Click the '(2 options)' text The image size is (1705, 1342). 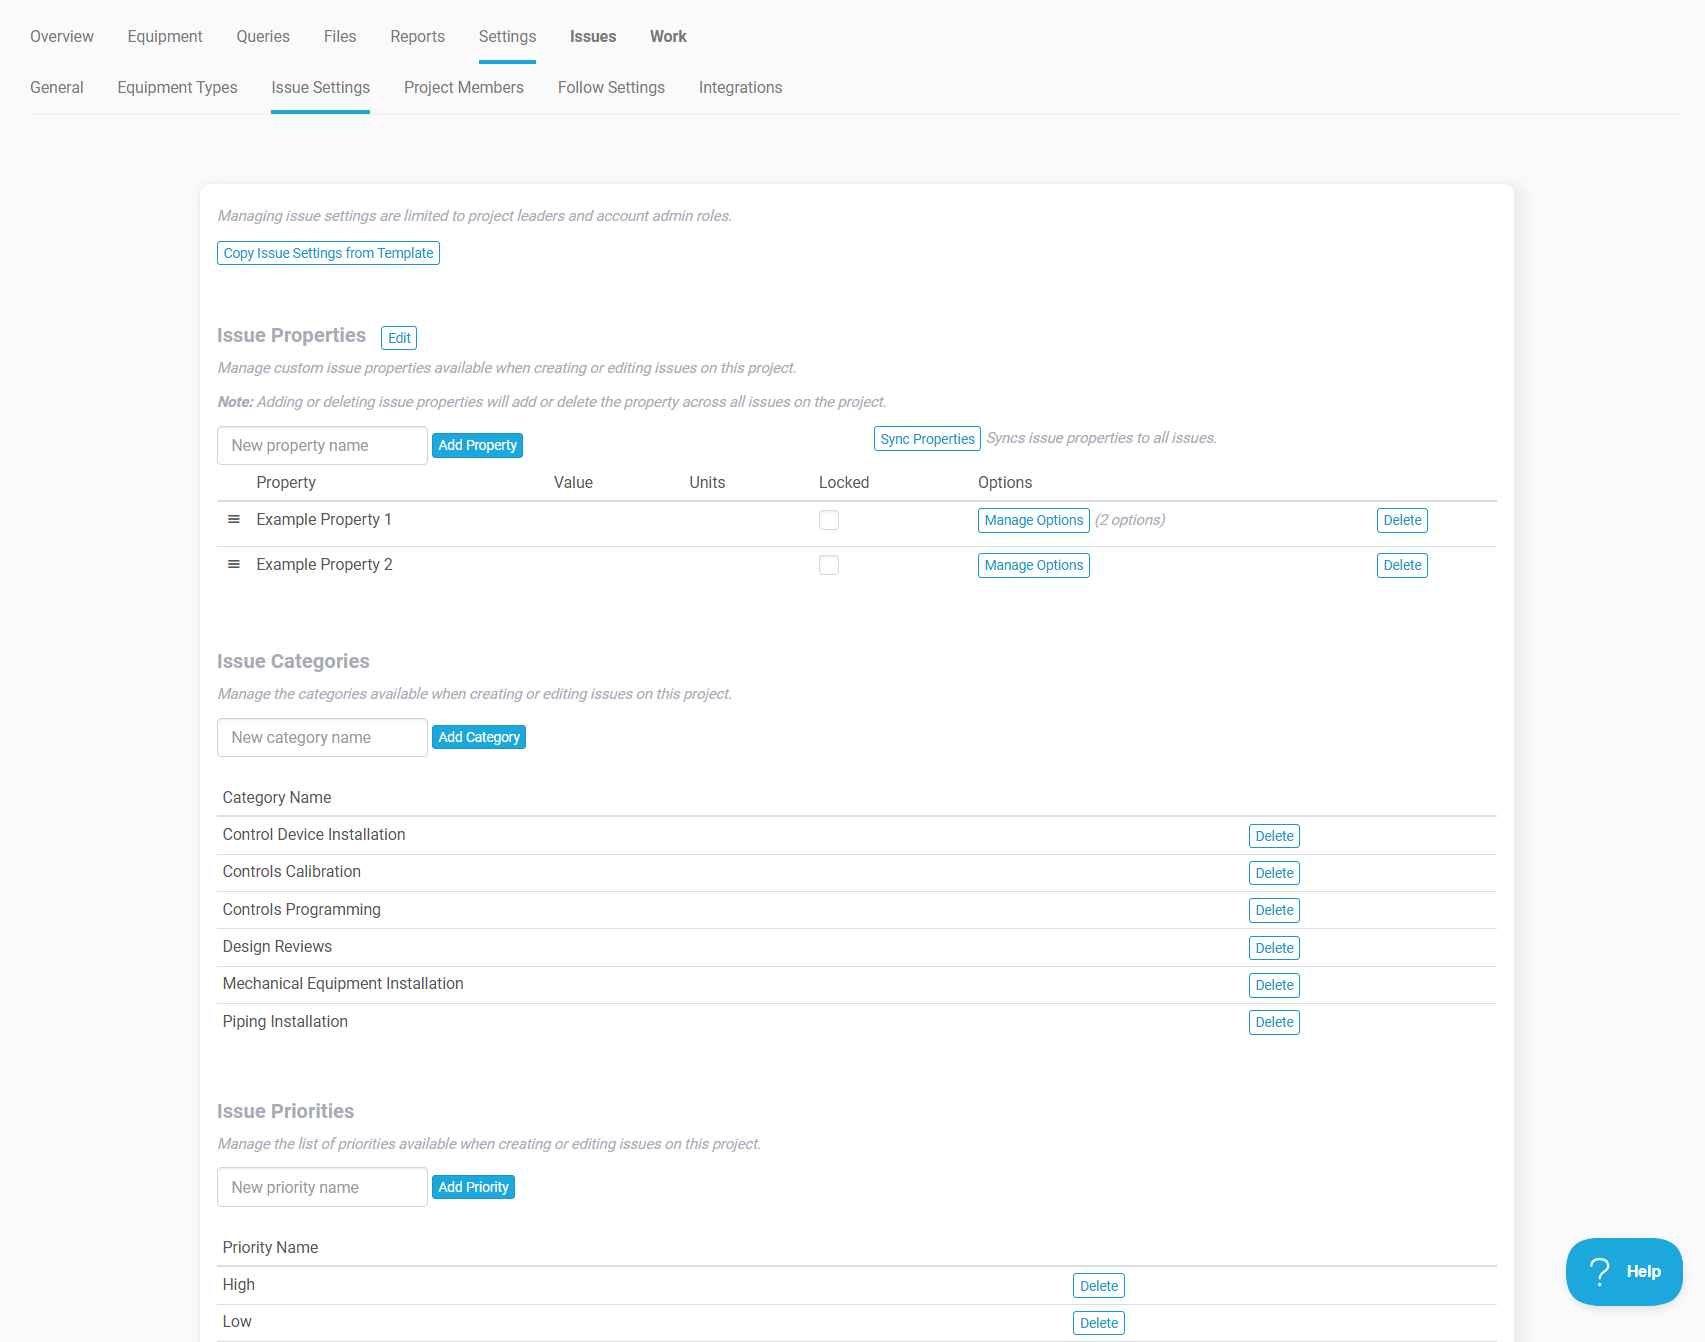point(1130,520)
